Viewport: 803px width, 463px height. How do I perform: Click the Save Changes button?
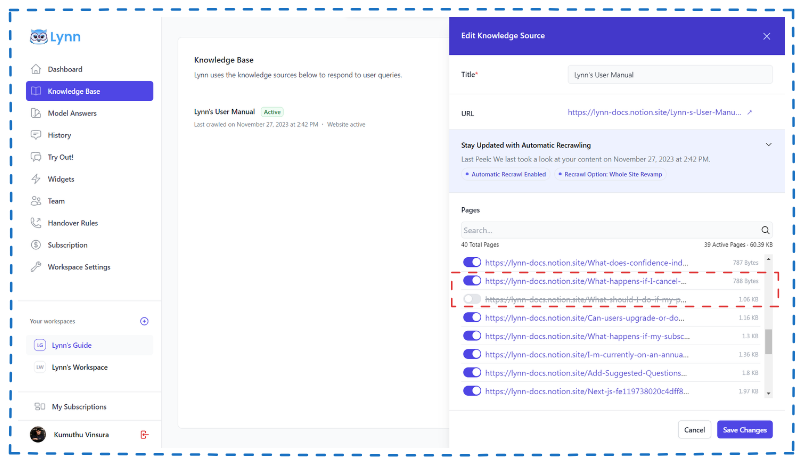tap(744, 430)
